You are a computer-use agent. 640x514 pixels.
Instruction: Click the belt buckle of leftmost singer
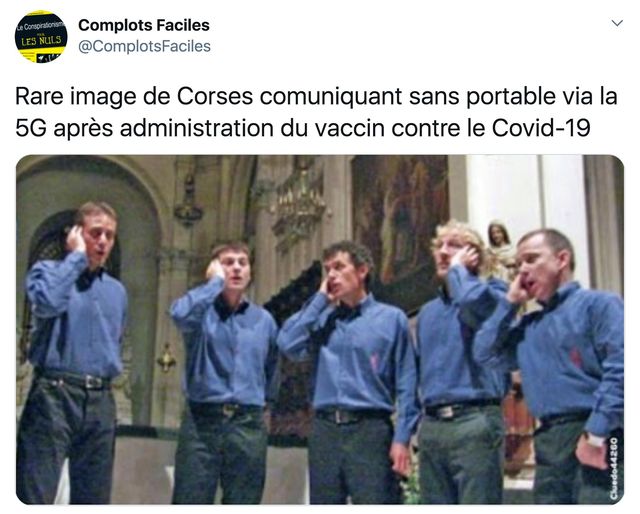click(x=92, y=382)
